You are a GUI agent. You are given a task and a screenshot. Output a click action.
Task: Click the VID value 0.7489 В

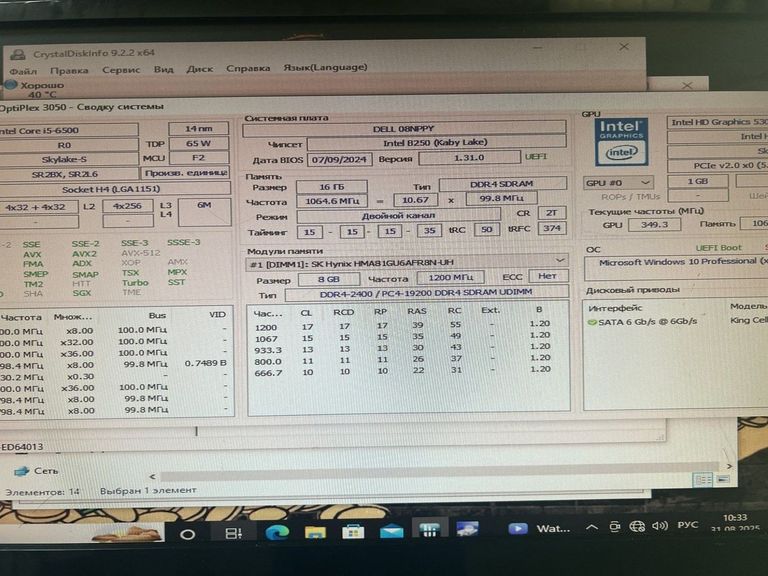tap(205, 364)
